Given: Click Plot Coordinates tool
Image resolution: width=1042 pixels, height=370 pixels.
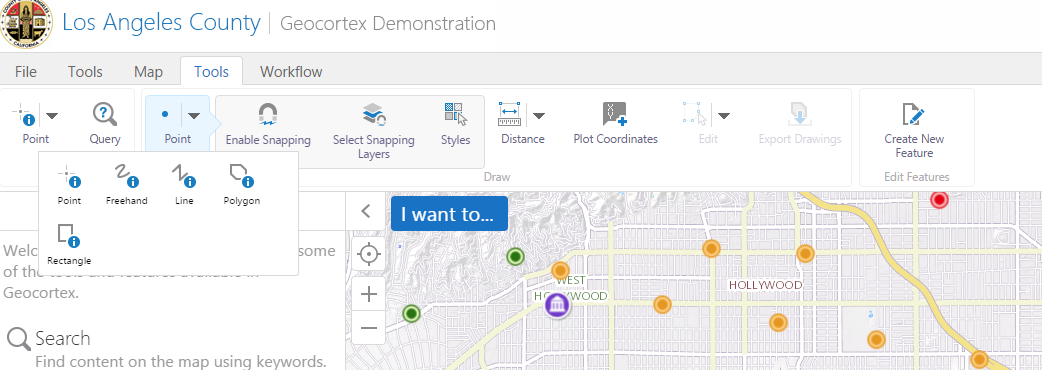Looking at the screenshot, I should pos(615,124).
